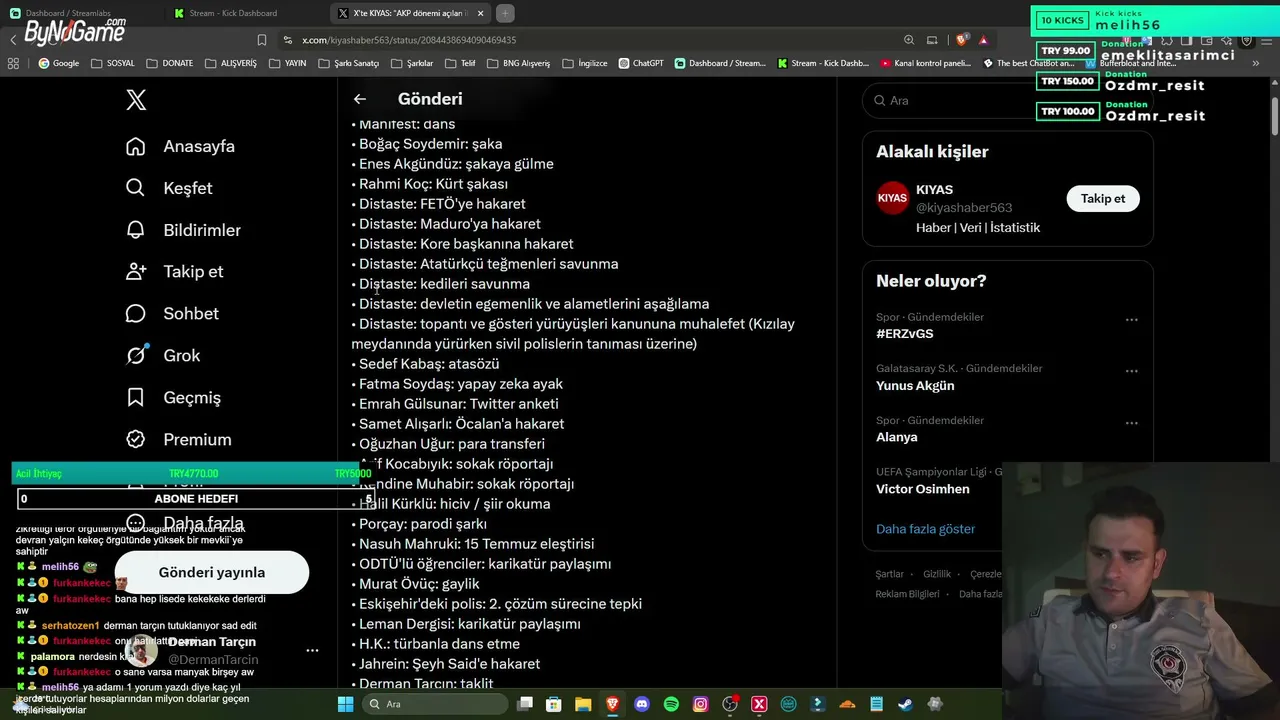Image resolution: width=1280 pixels, height=720 pixels.
Task: Bookmark this page via address bar icon
Action: click(x=262, y=40)
